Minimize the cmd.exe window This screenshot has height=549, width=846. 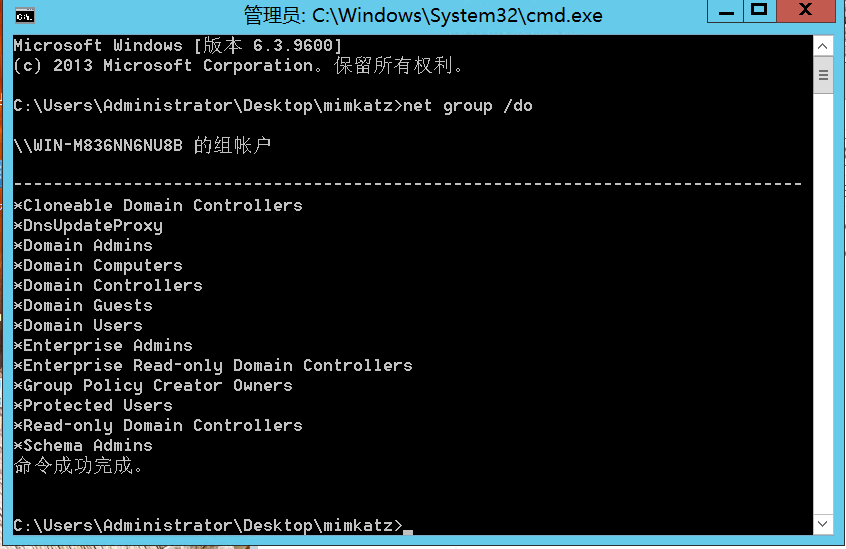(x=726, y=11)
